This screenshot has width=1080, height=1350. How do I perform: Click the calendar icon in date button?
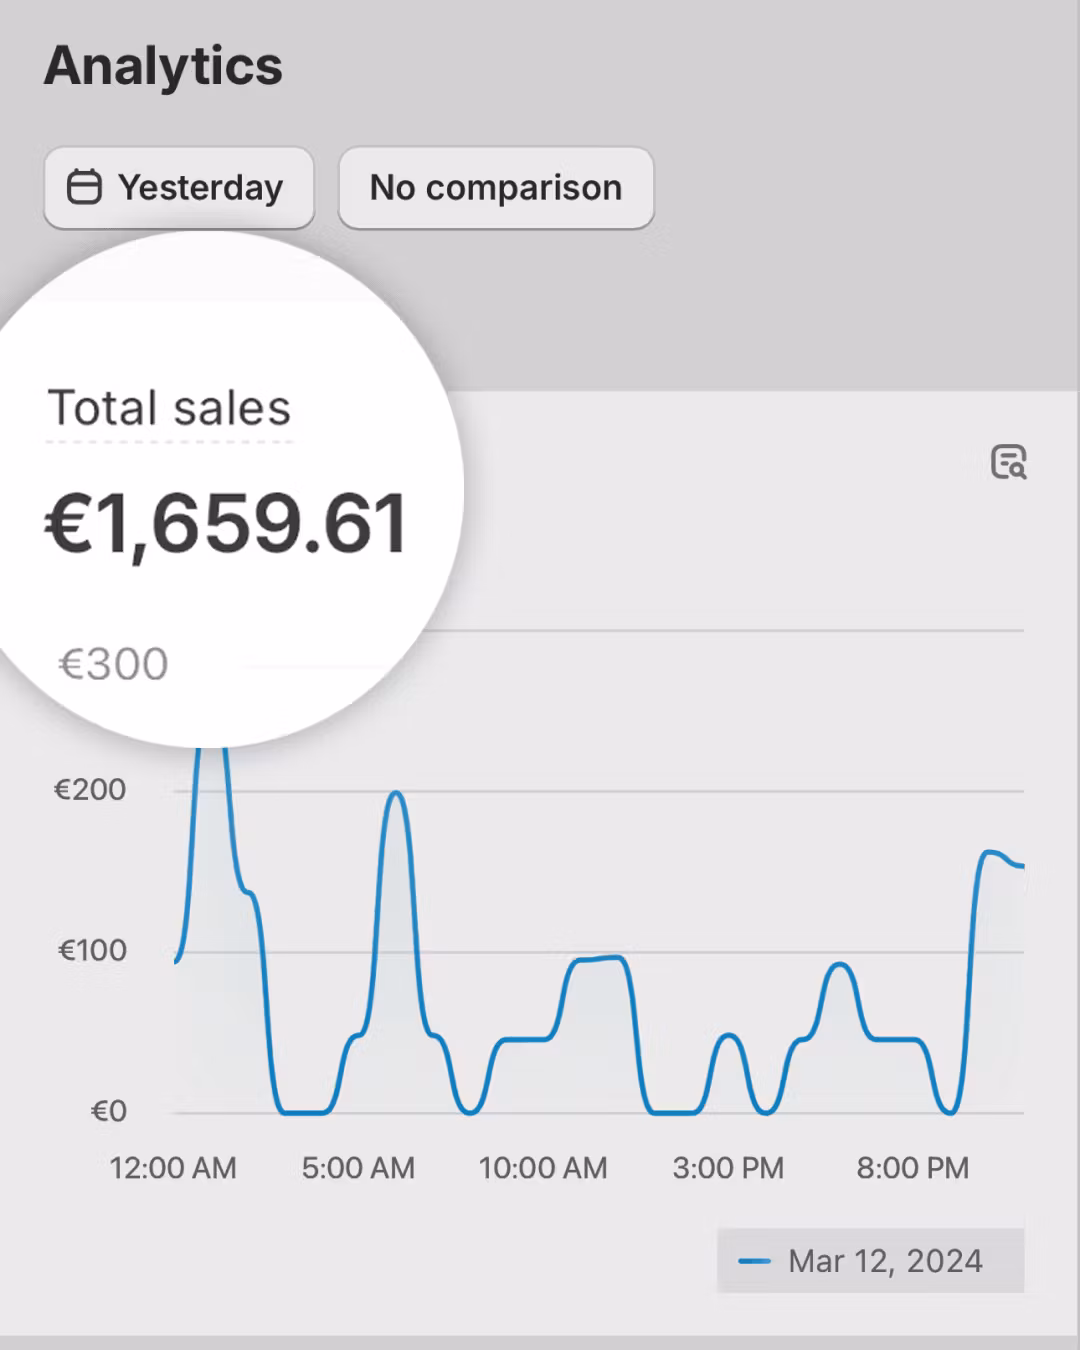click(x=84, y=188)
